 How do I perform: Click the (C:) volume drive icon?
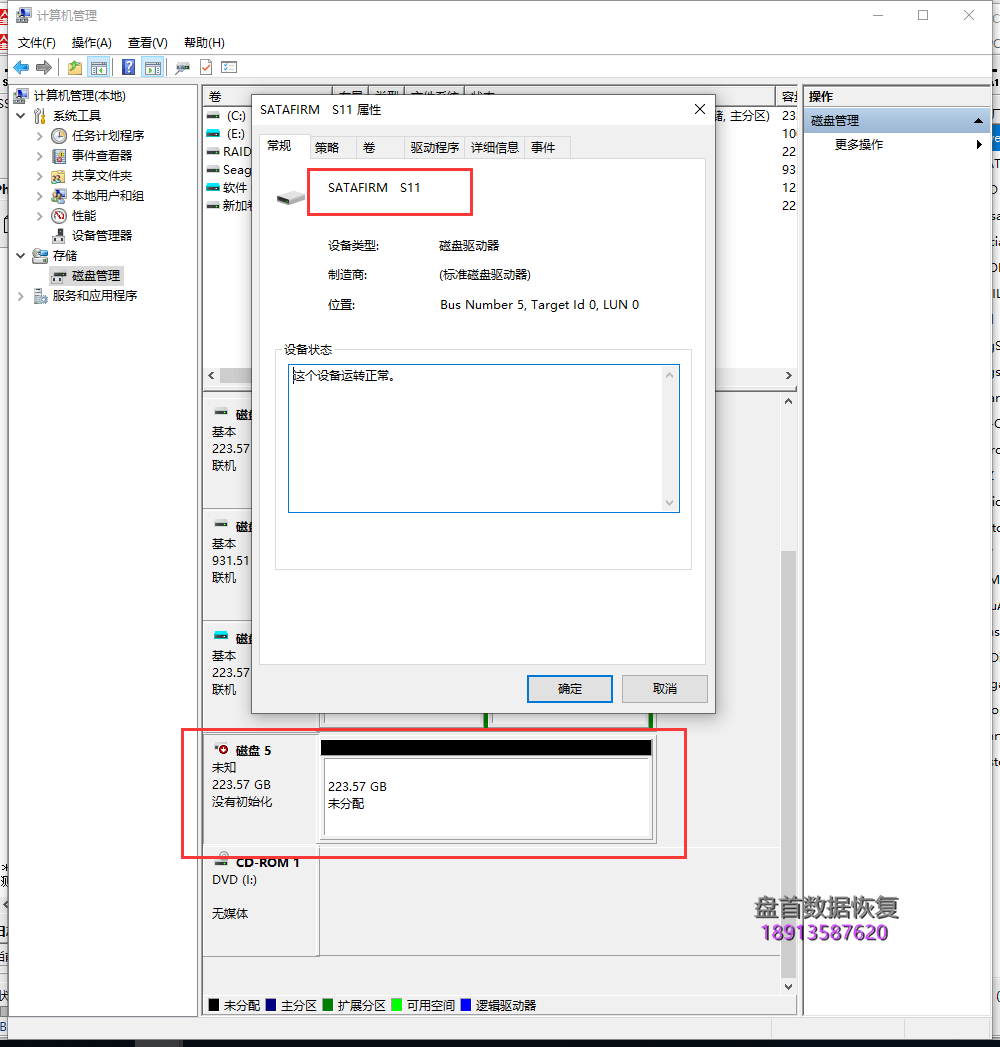(x=214, y=116)
